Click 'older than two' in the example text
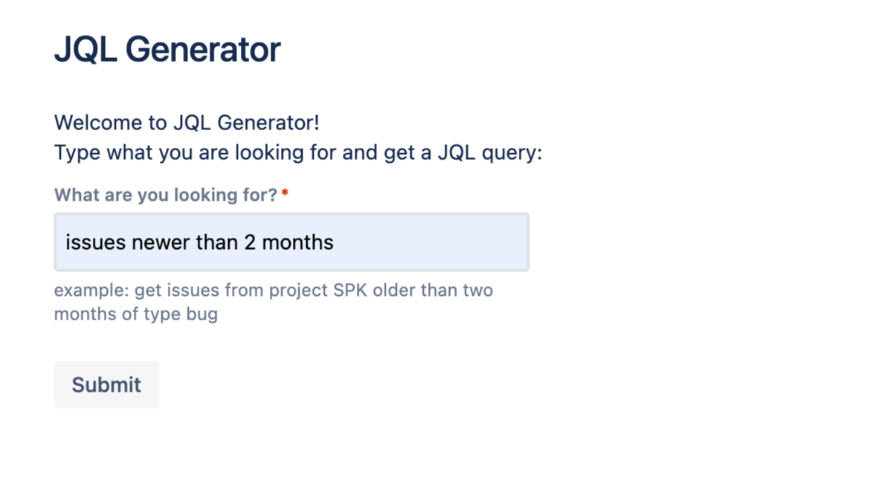This screenshot has width=870, height=495. point(439,291)
